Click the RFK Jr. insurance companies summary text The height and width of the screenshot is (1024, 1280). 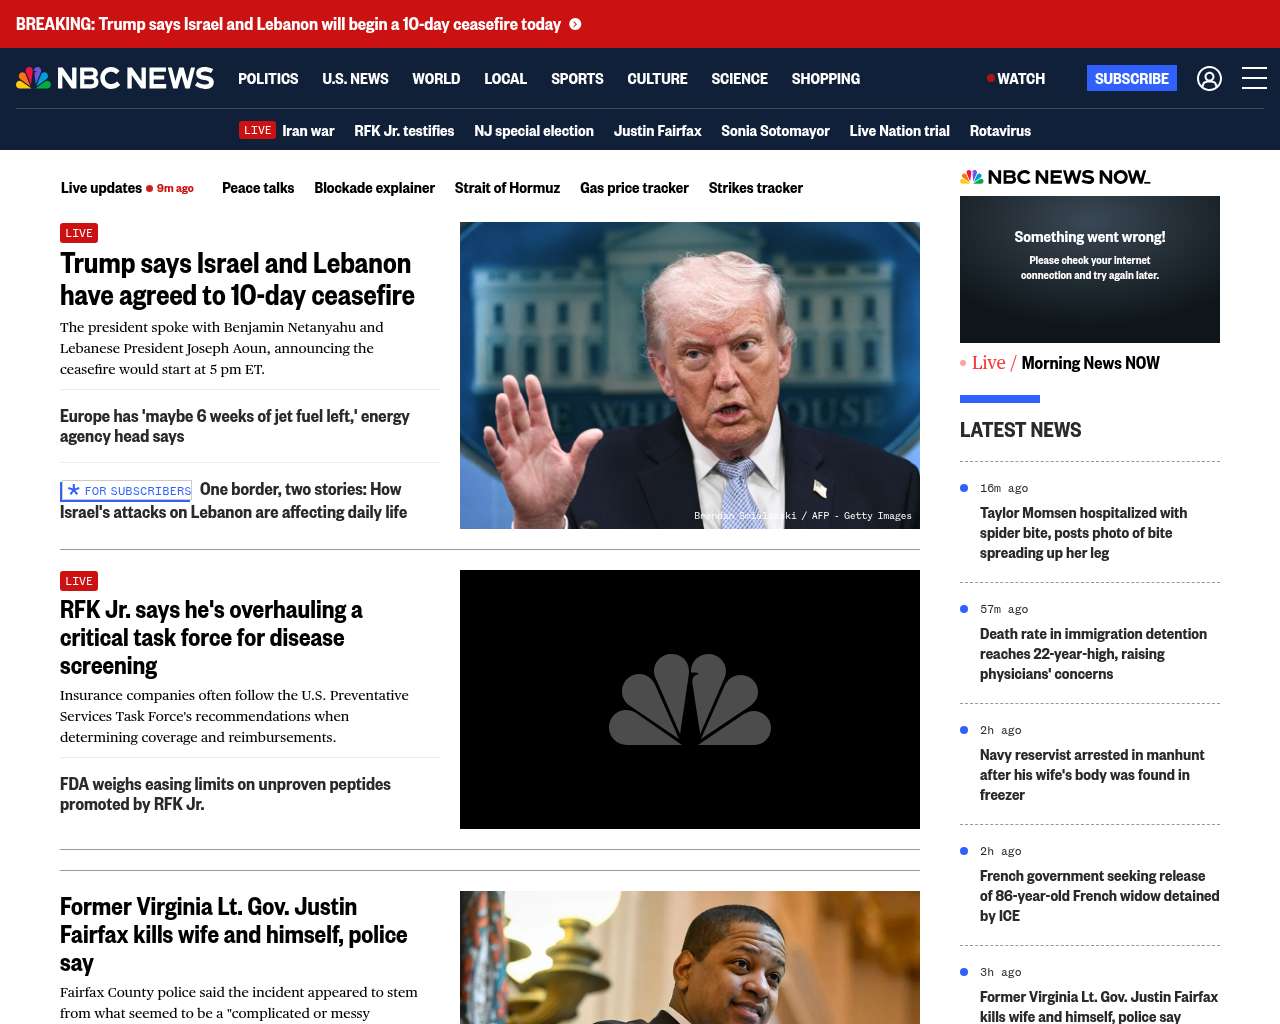pyautogui.click(x=234, y=716)
